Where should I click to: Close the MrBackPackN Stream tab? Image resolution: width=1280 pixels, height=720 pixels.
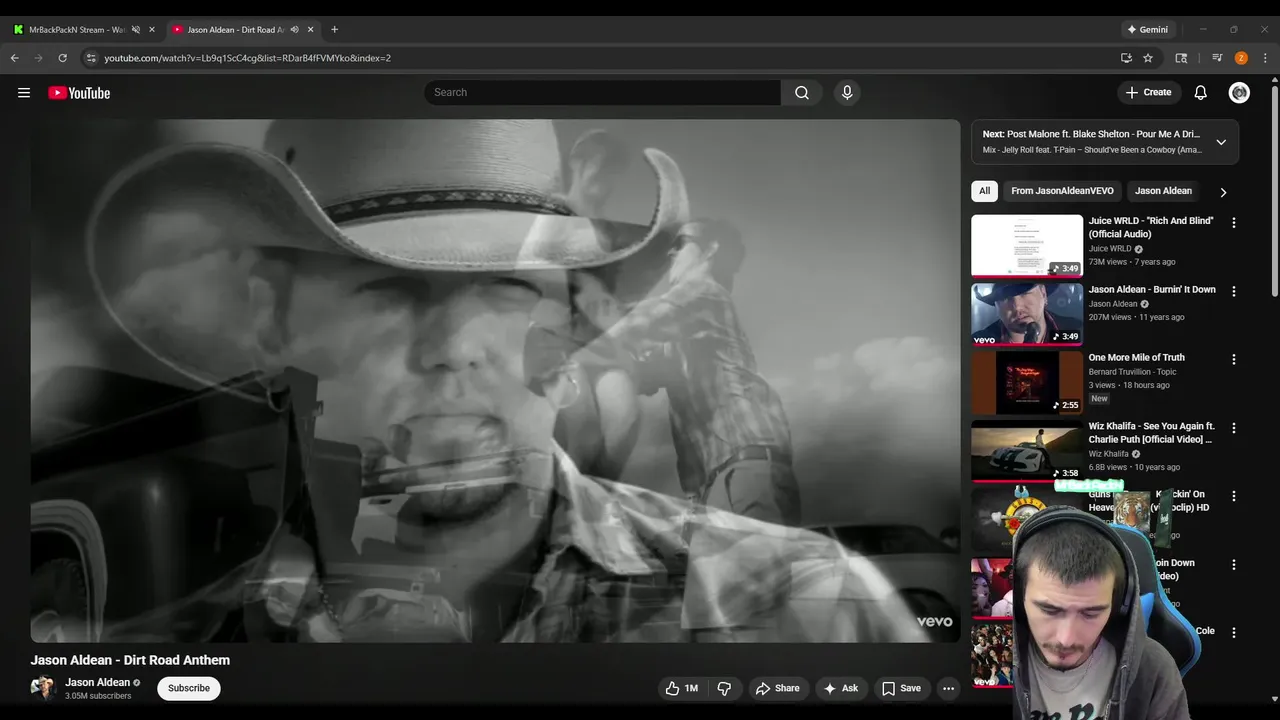click(x=152, y=30)
